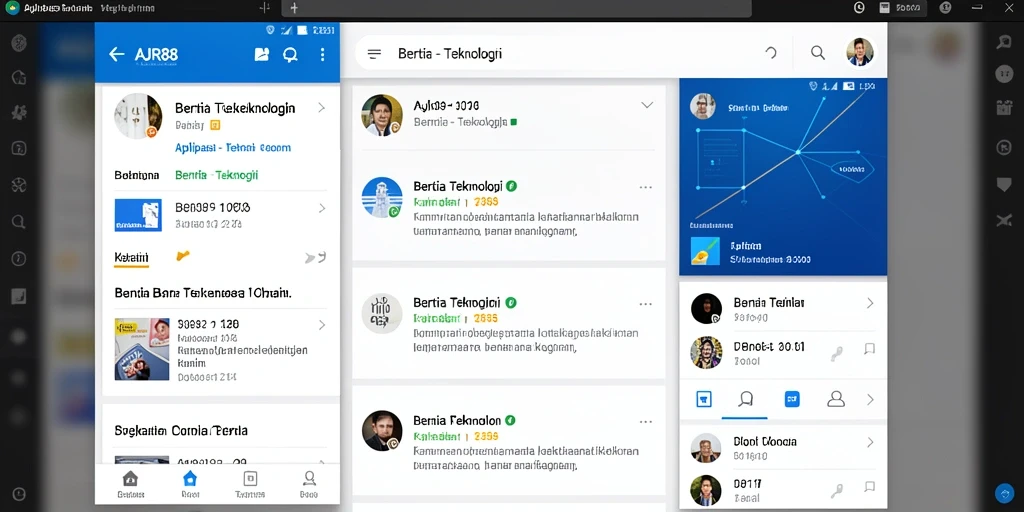Click the refresh icon in the search bar
The height and width of the screenshot is (512, 1024).
(771, 54)
